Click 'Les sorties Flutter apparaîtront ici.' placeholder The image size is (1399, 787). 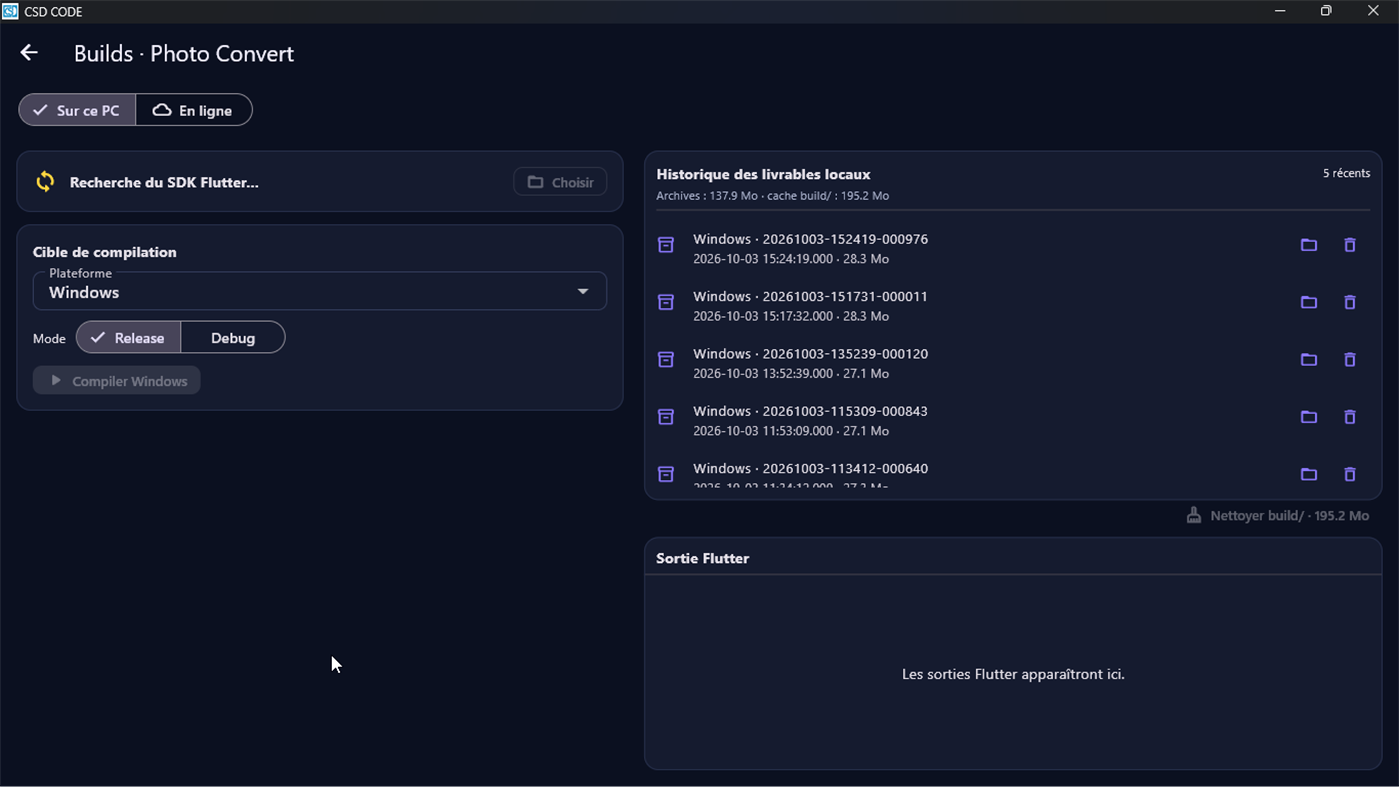tap(1013, 674)
